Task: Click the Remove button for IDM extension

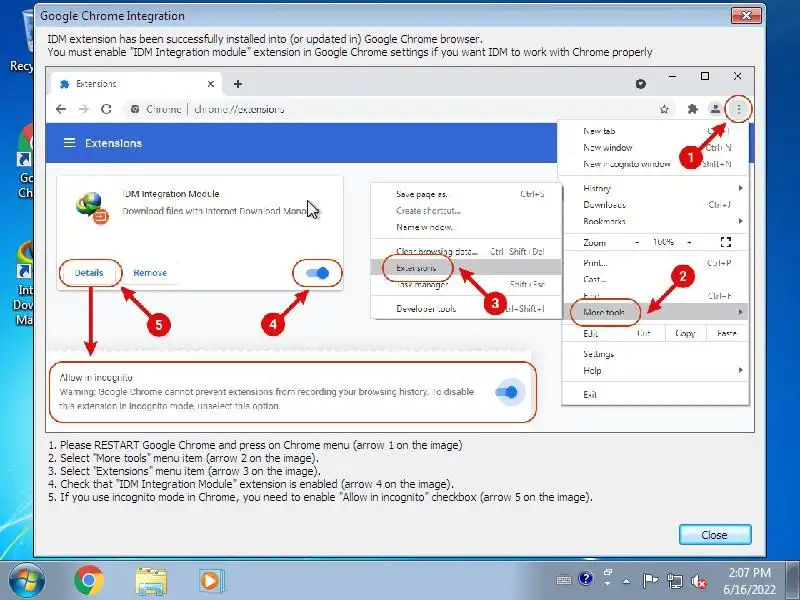Action: pyautogui.click(x=150, y=273)
